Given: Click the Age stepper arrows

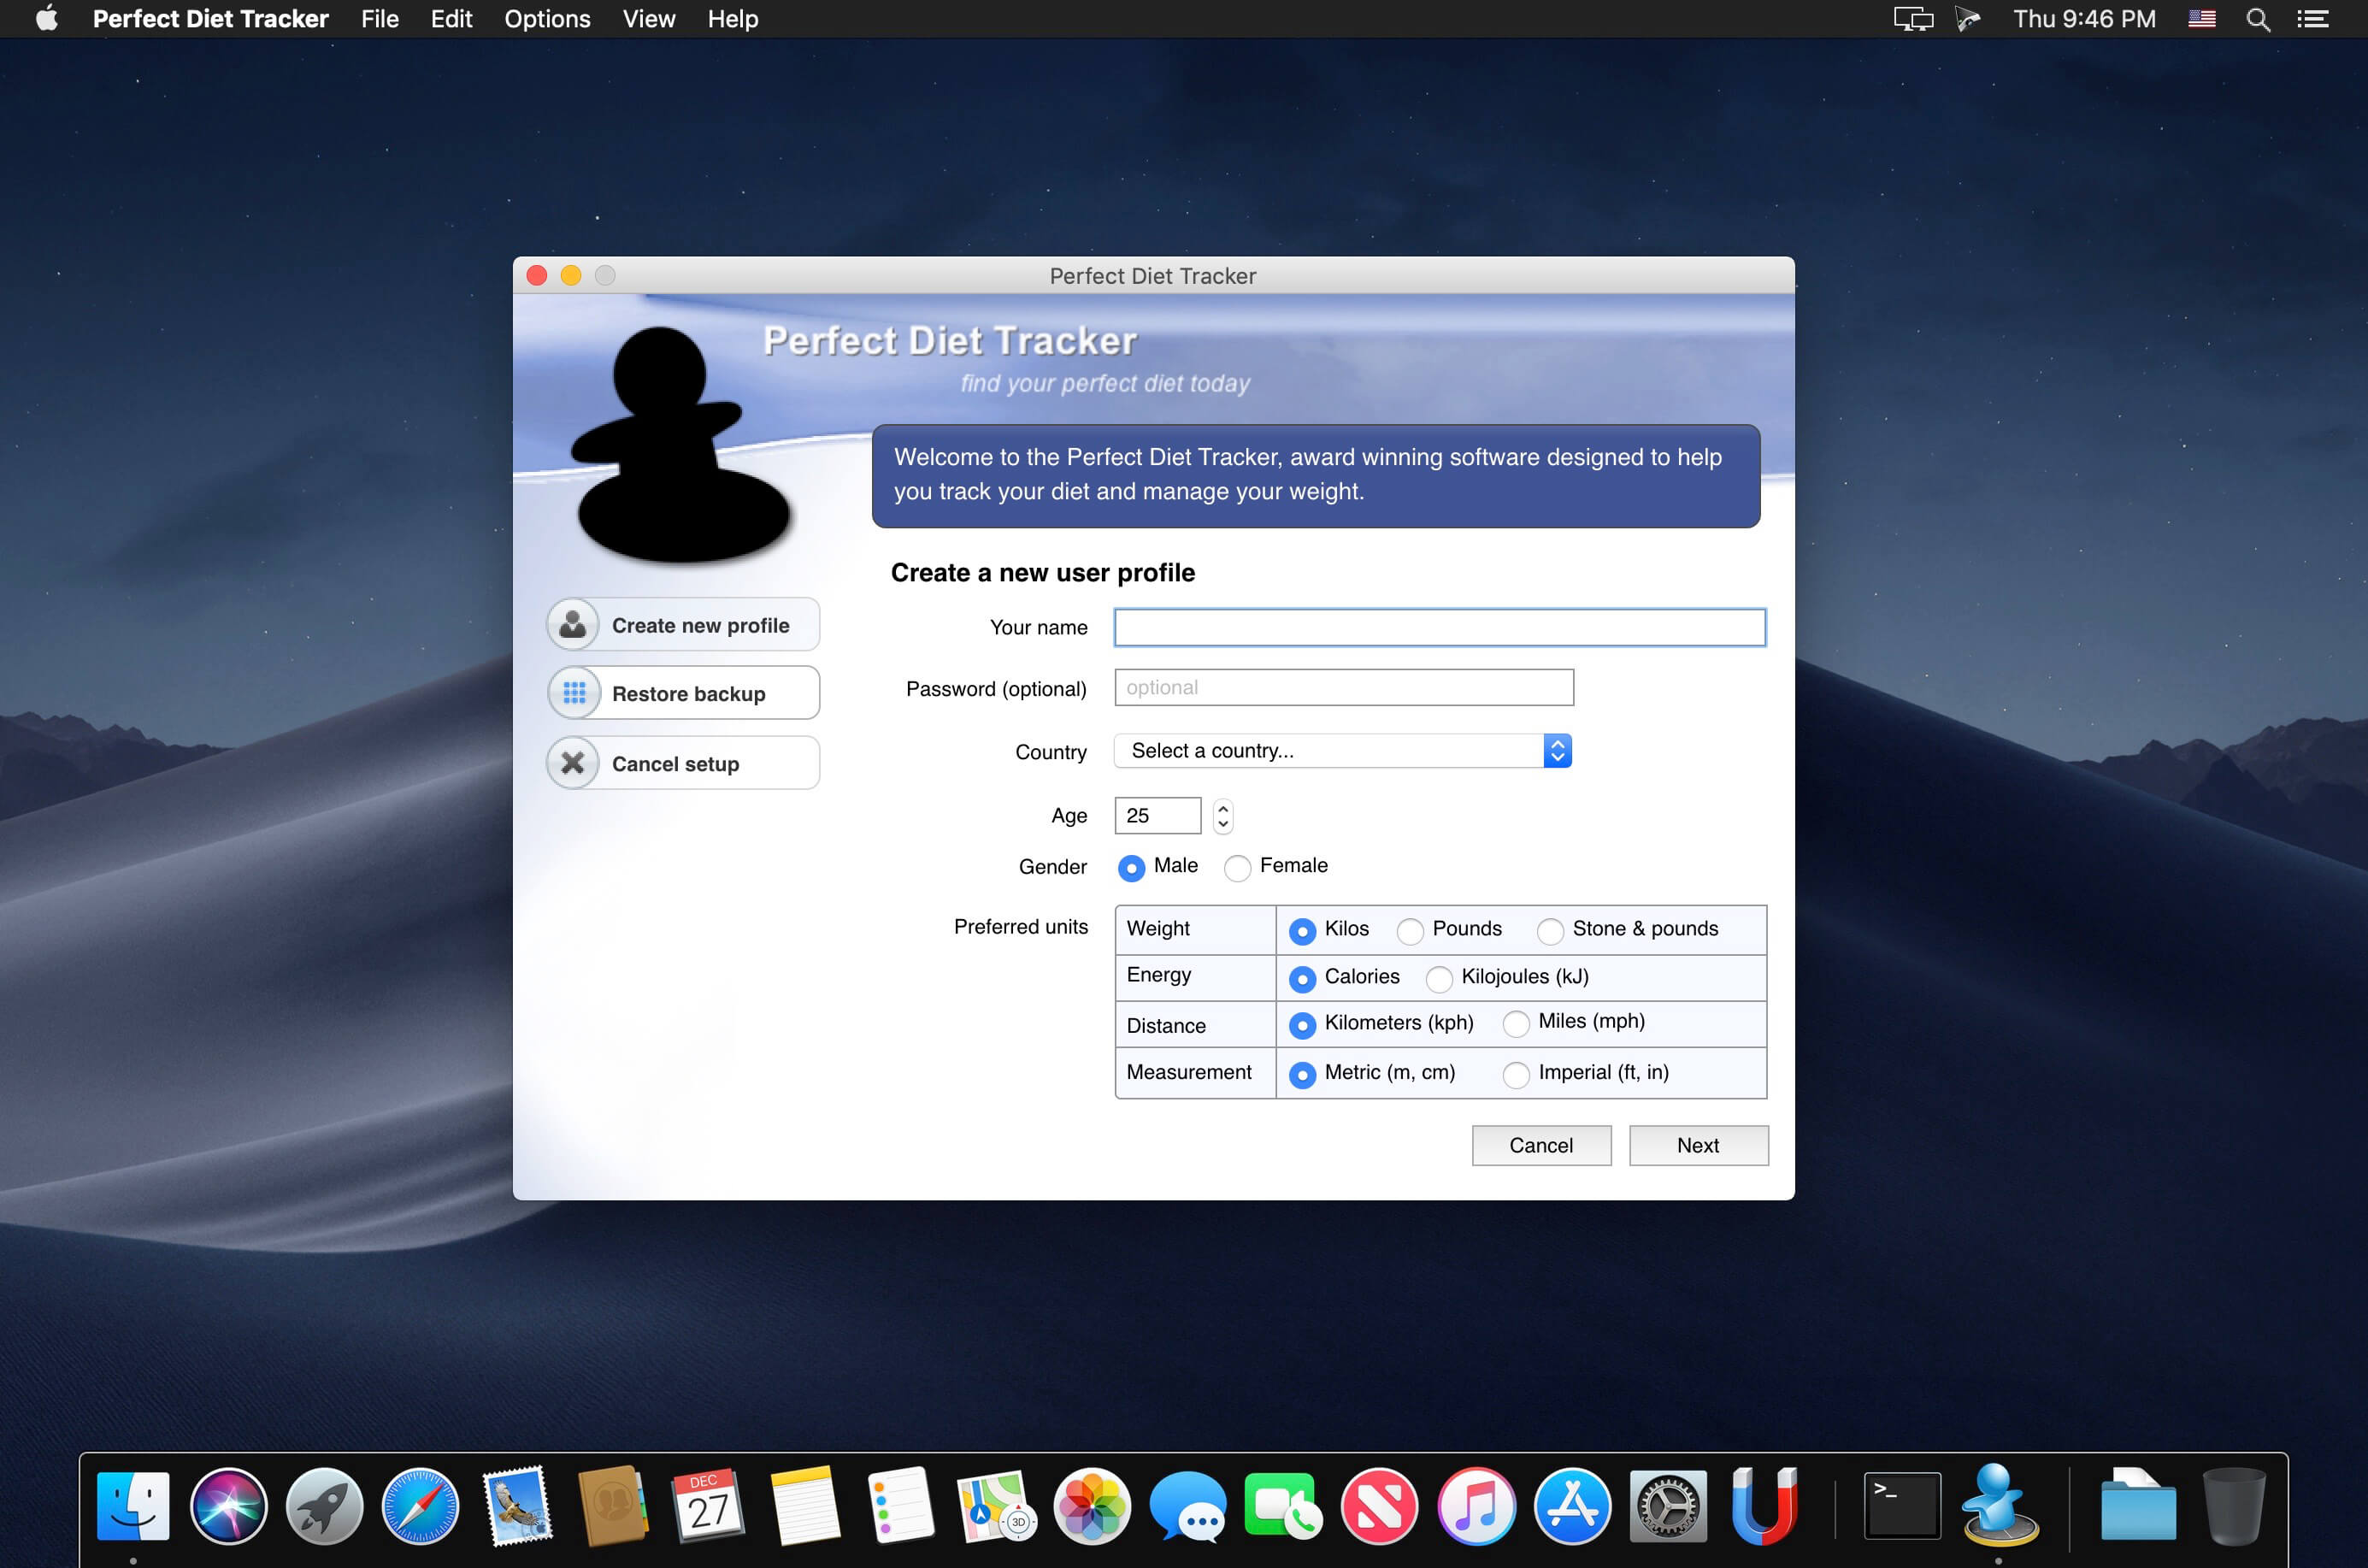Looking at the screenshot, I should click(x=1223, y=816).
